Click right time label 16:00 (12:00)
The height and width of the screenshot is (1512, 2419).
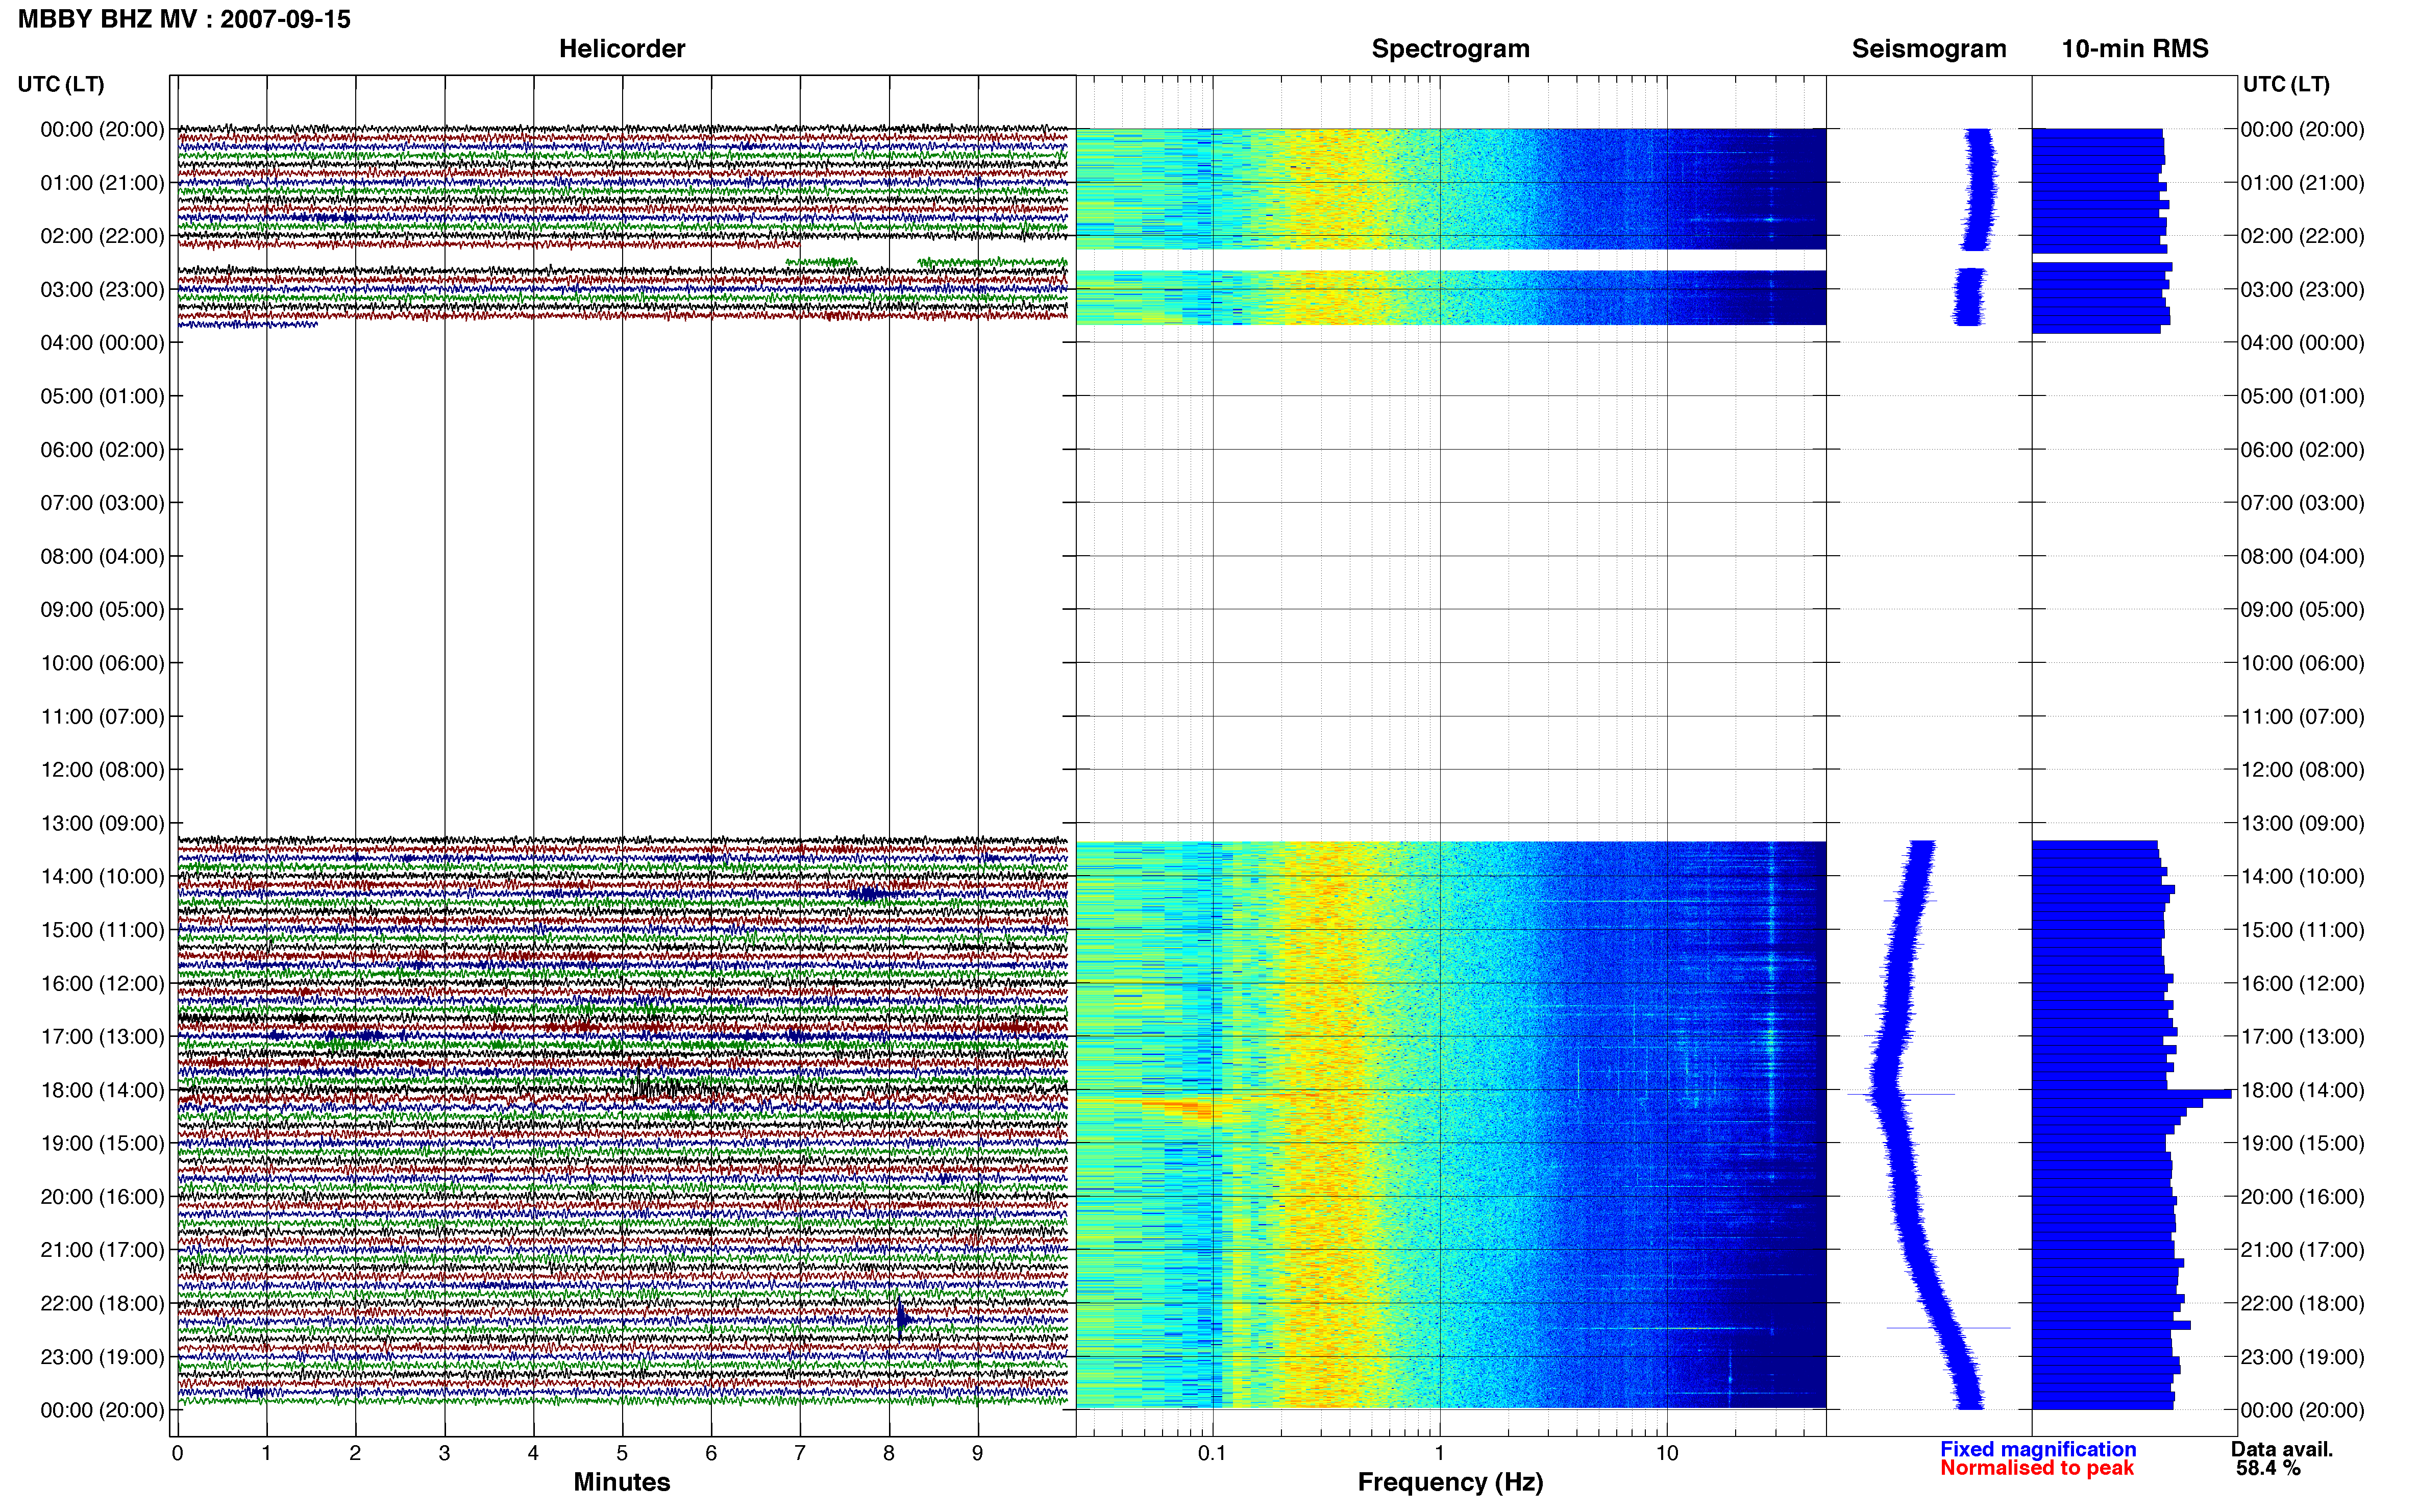[2302, 983]
